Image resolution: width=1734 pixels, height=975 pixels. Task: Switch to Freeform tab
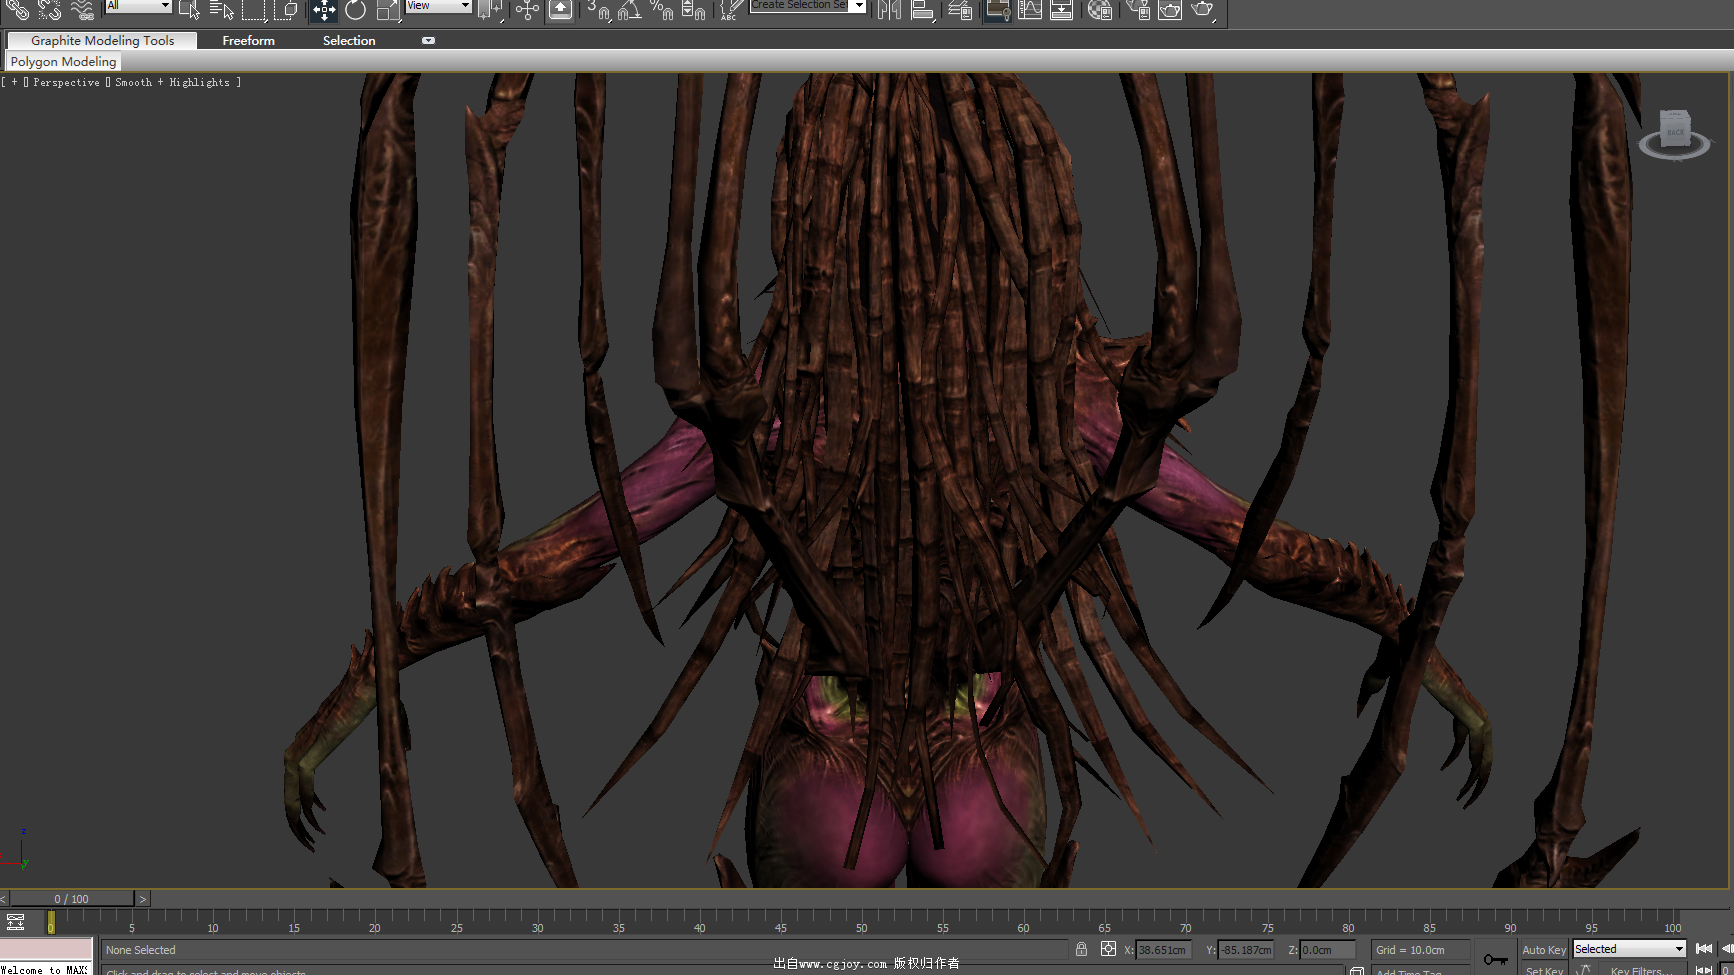pos(248,40)
